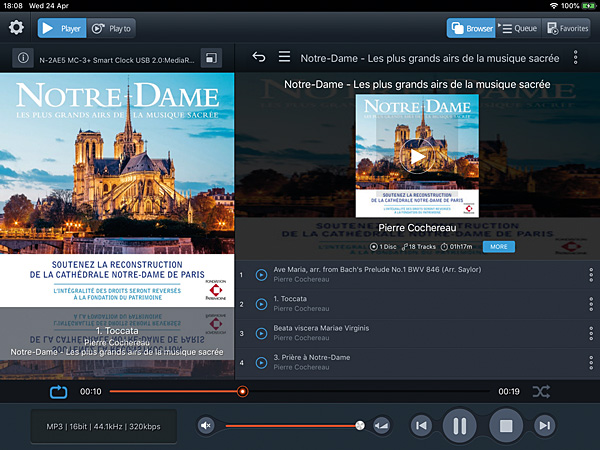Click the MP3 16bit 44.1kHz format info box
This screenshot has width=600, height=450.
(104, 426)
